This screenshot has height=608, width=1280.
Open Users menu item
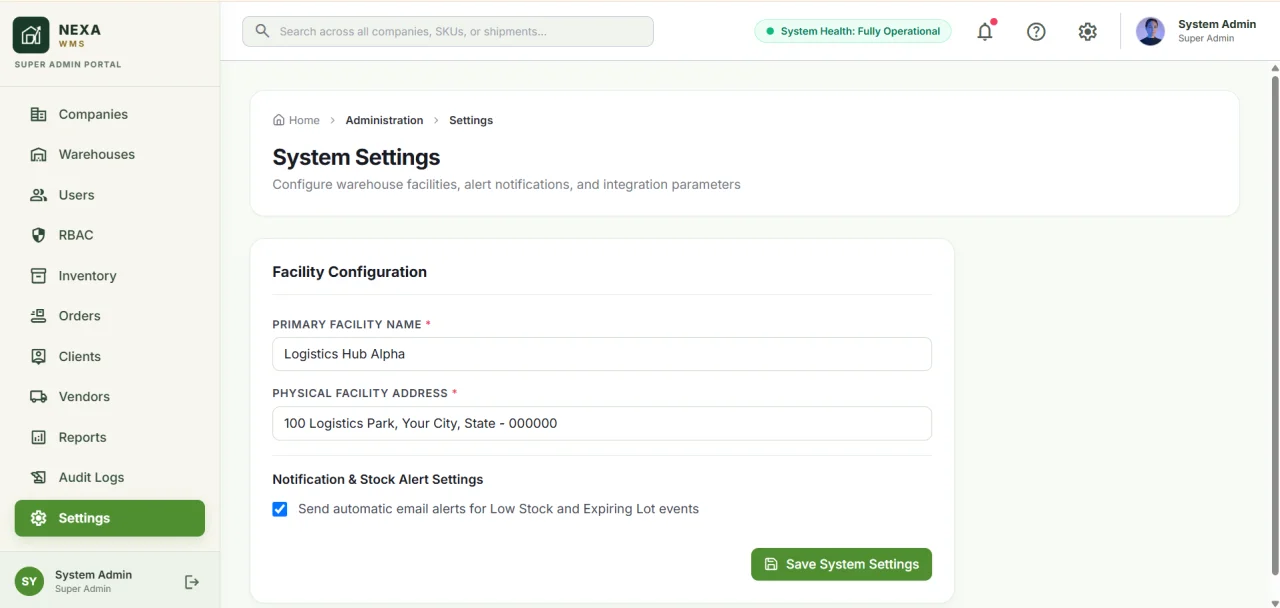(110, 195)
